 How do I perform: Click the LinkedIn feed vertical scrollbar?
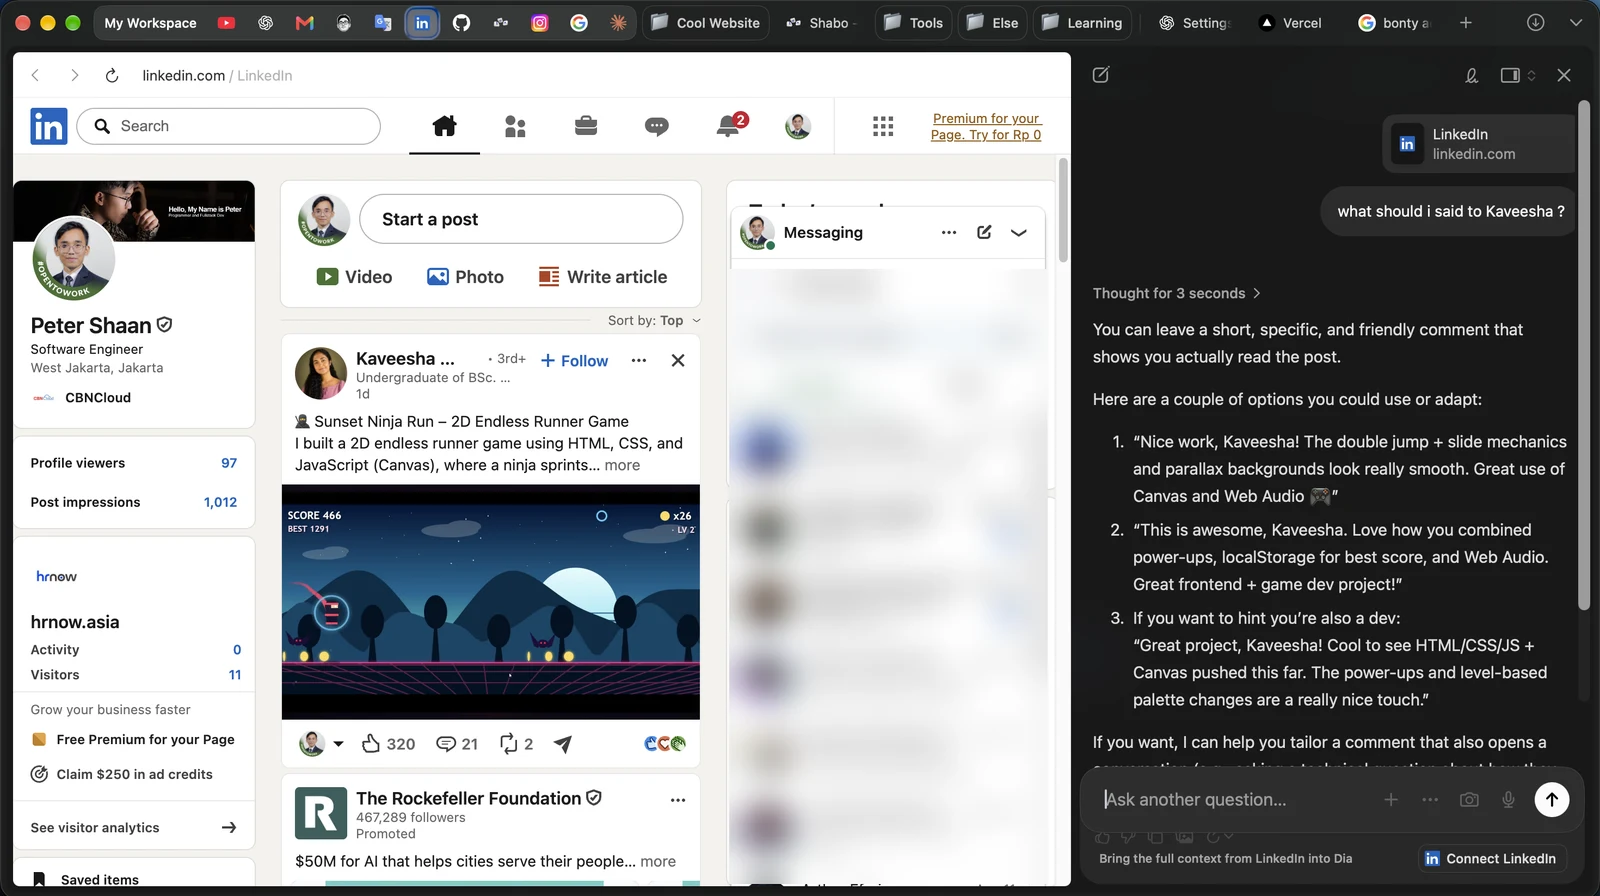click(1063, 211)
